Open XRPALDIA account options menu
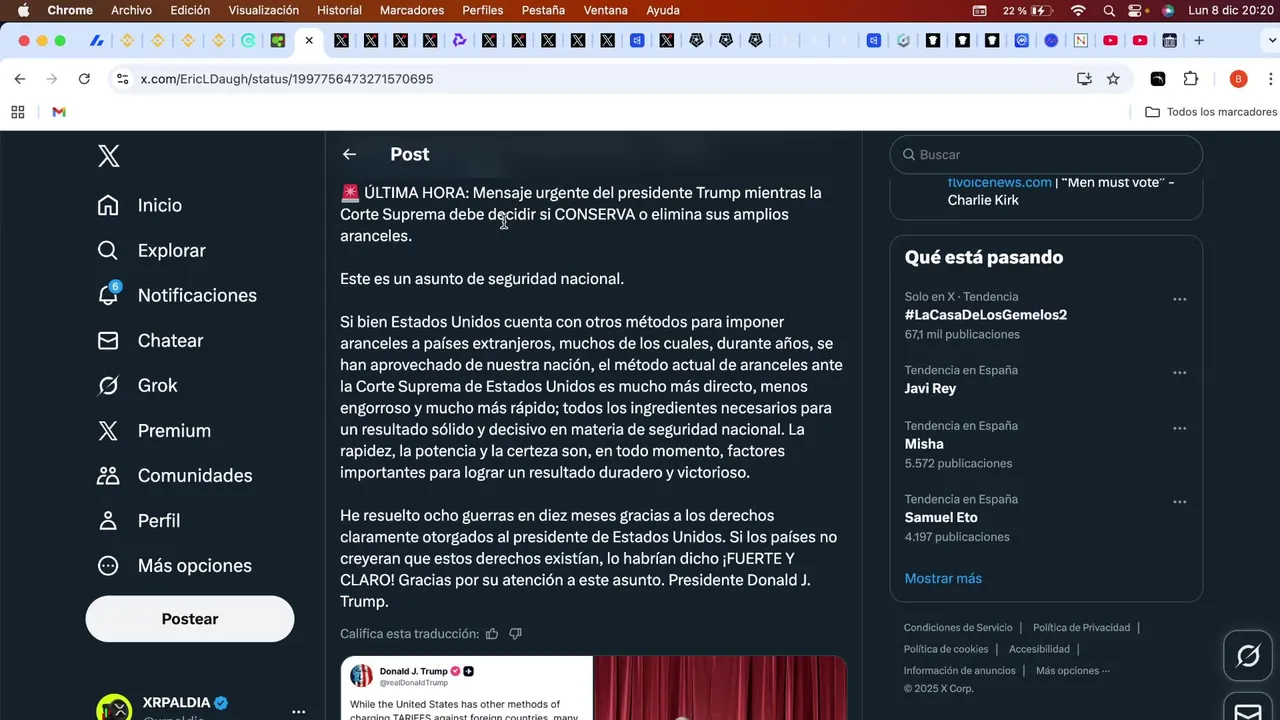The height and width of the screenshot is (720, 1280). point(298,712)
